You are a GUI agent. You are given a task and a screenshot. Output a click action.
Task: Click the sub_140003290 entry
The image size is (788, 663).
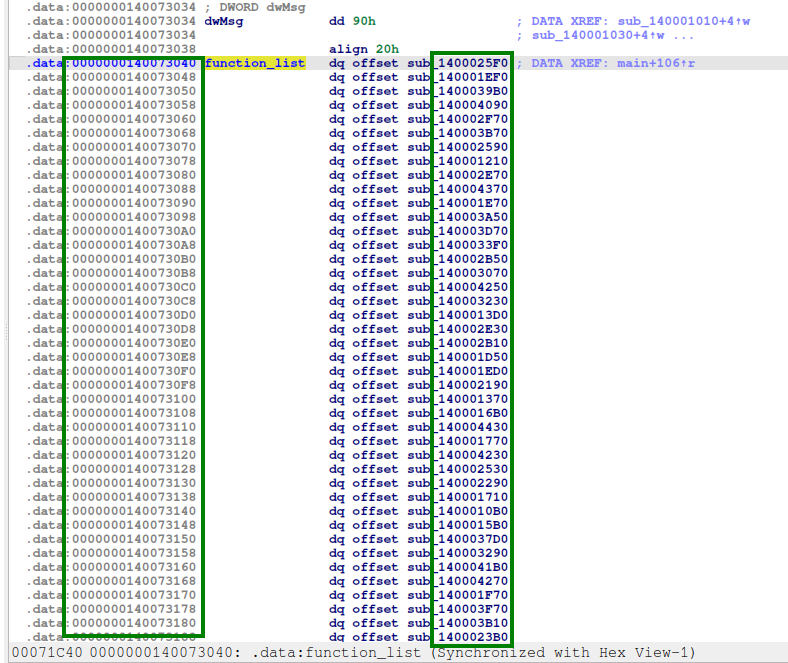458,553
